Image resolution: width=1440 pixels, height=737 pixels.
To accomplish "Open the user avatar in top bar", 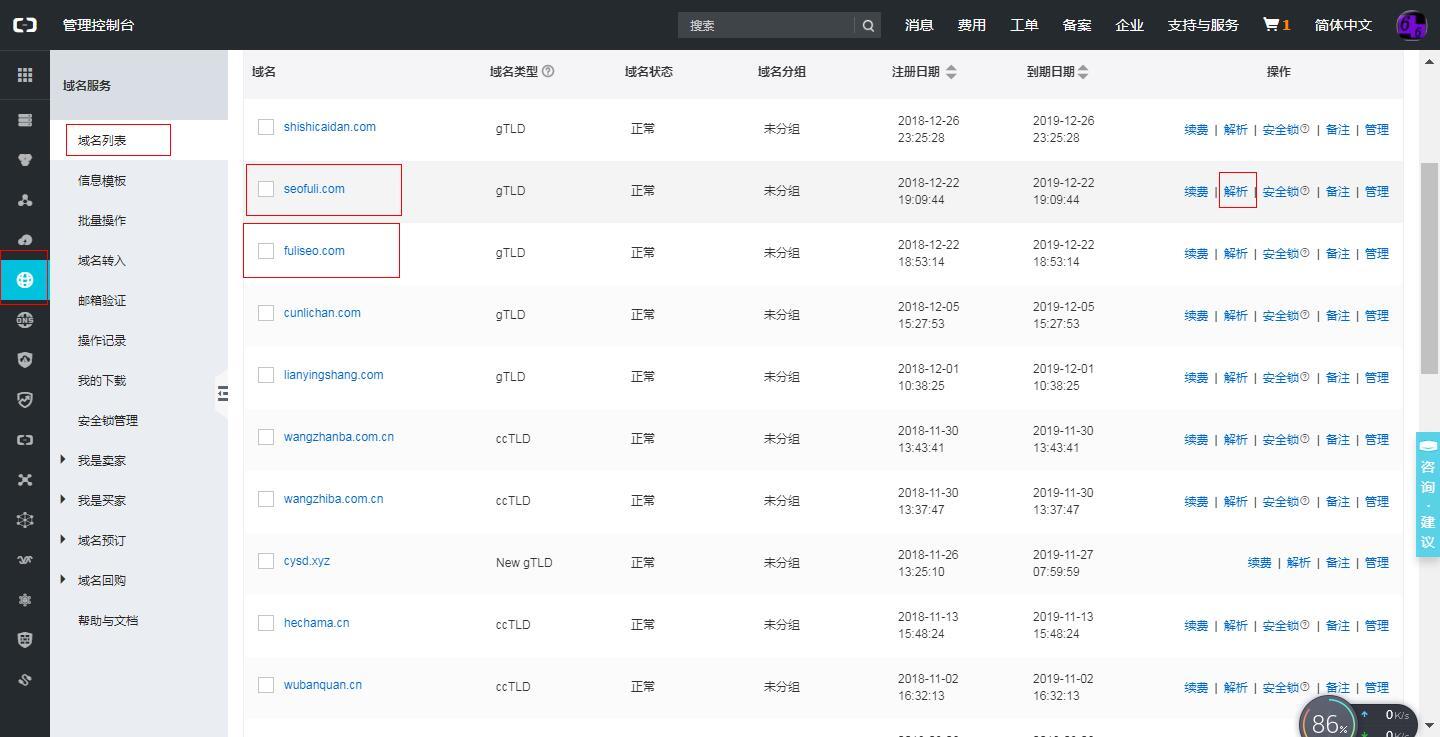I will pyautogui.click(x=1411, y=25).
